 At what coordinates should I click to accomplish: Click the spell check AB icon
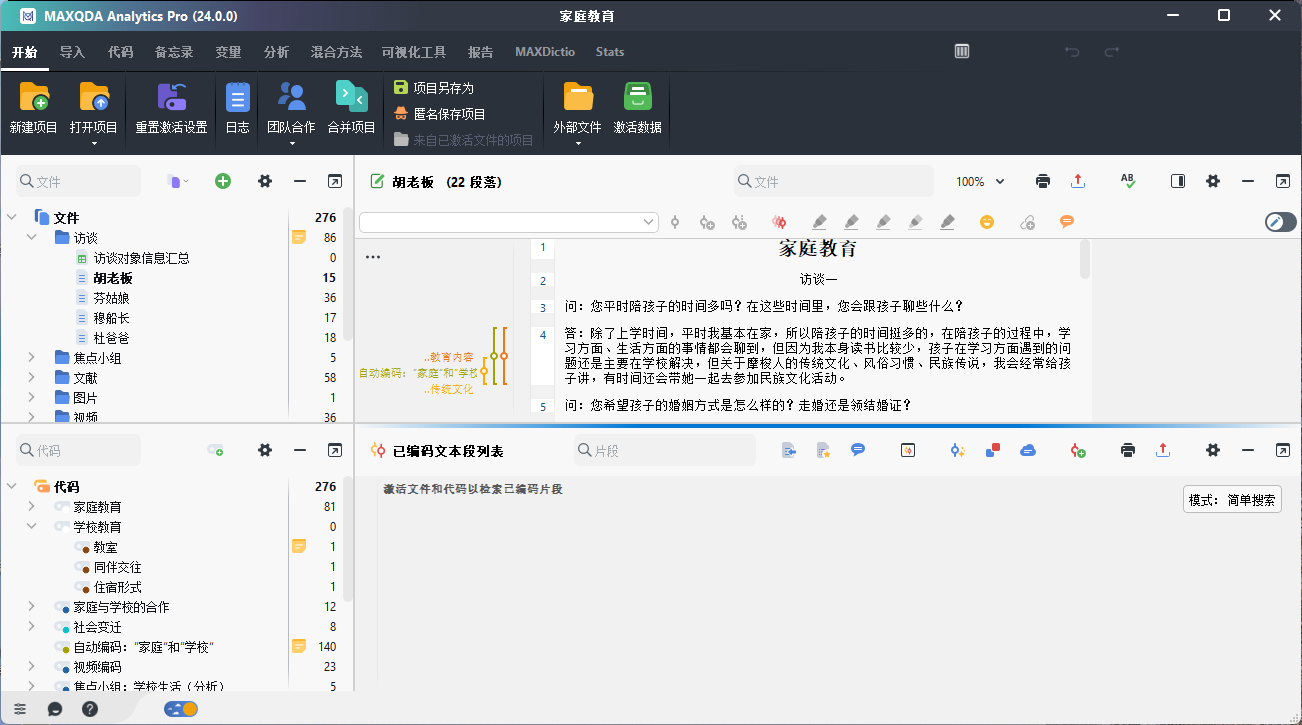tap(1128, 181)
